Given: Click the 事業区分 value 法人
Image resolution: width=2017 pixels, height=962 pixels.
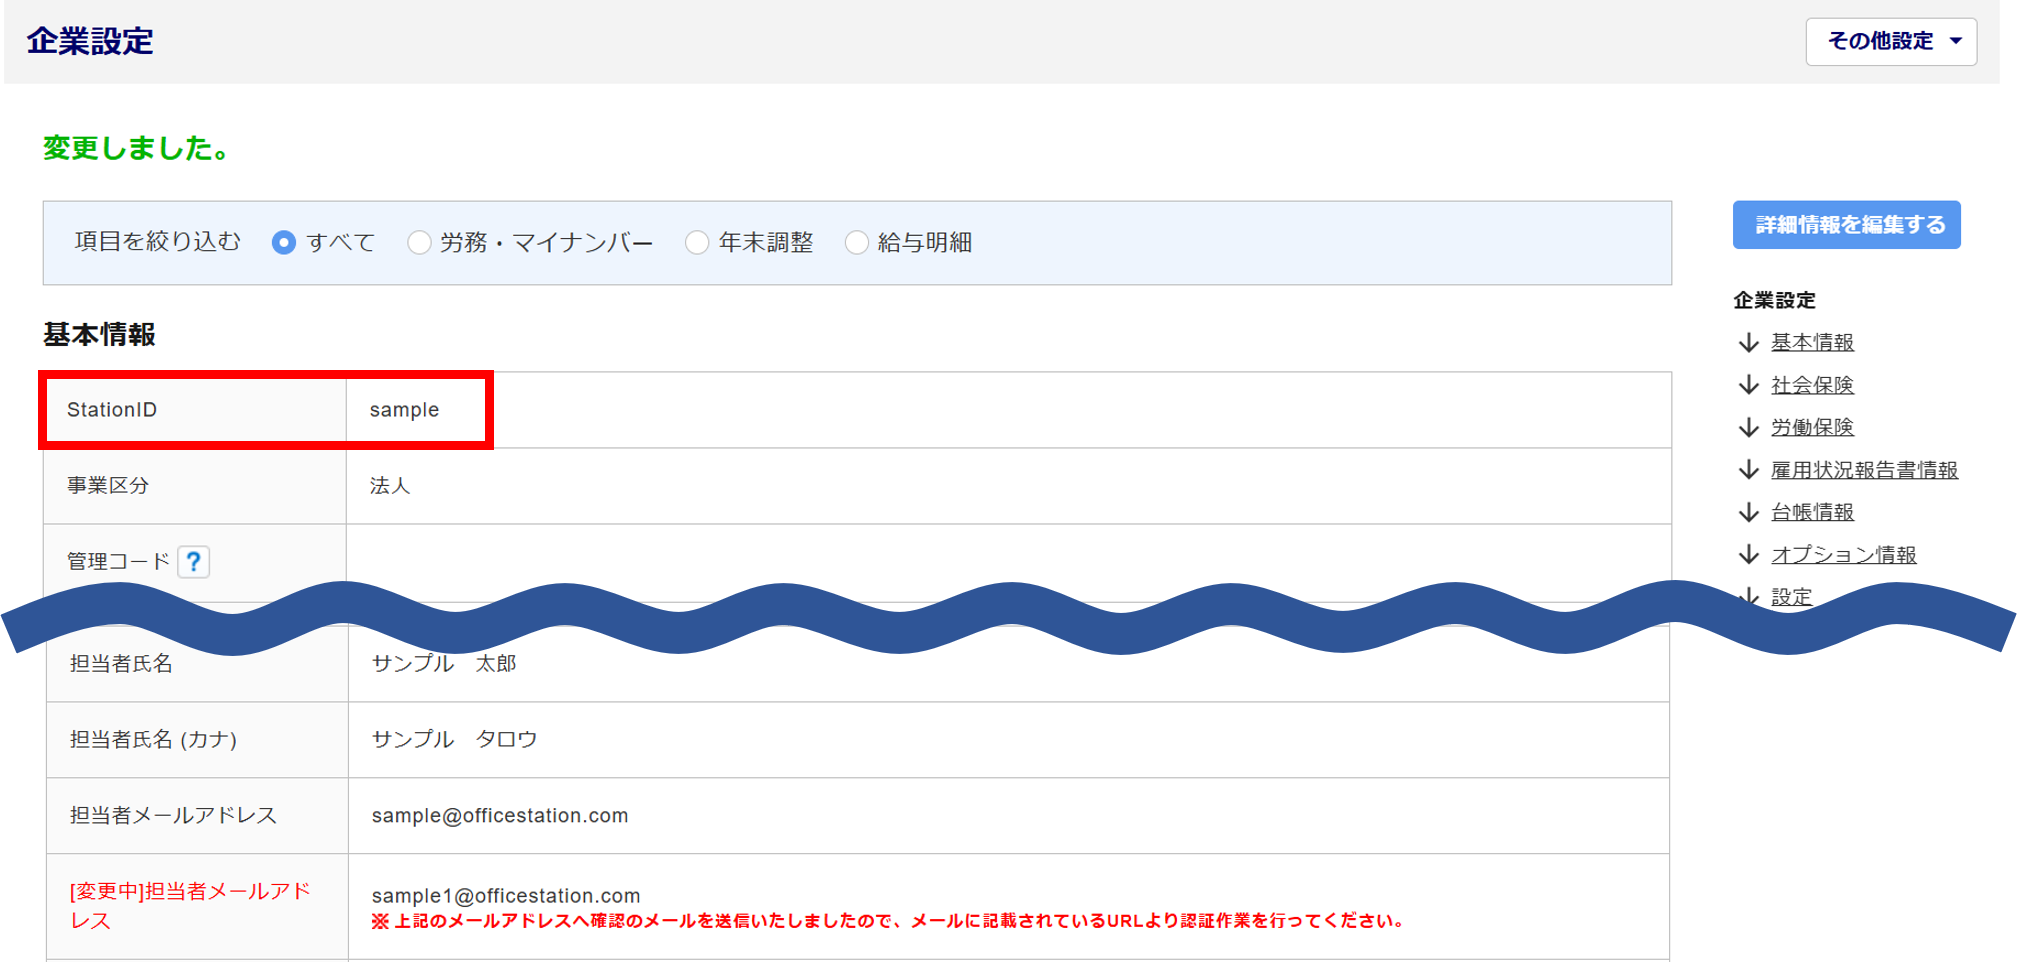Looking at the screenshot, I should (x=390, y=486).
